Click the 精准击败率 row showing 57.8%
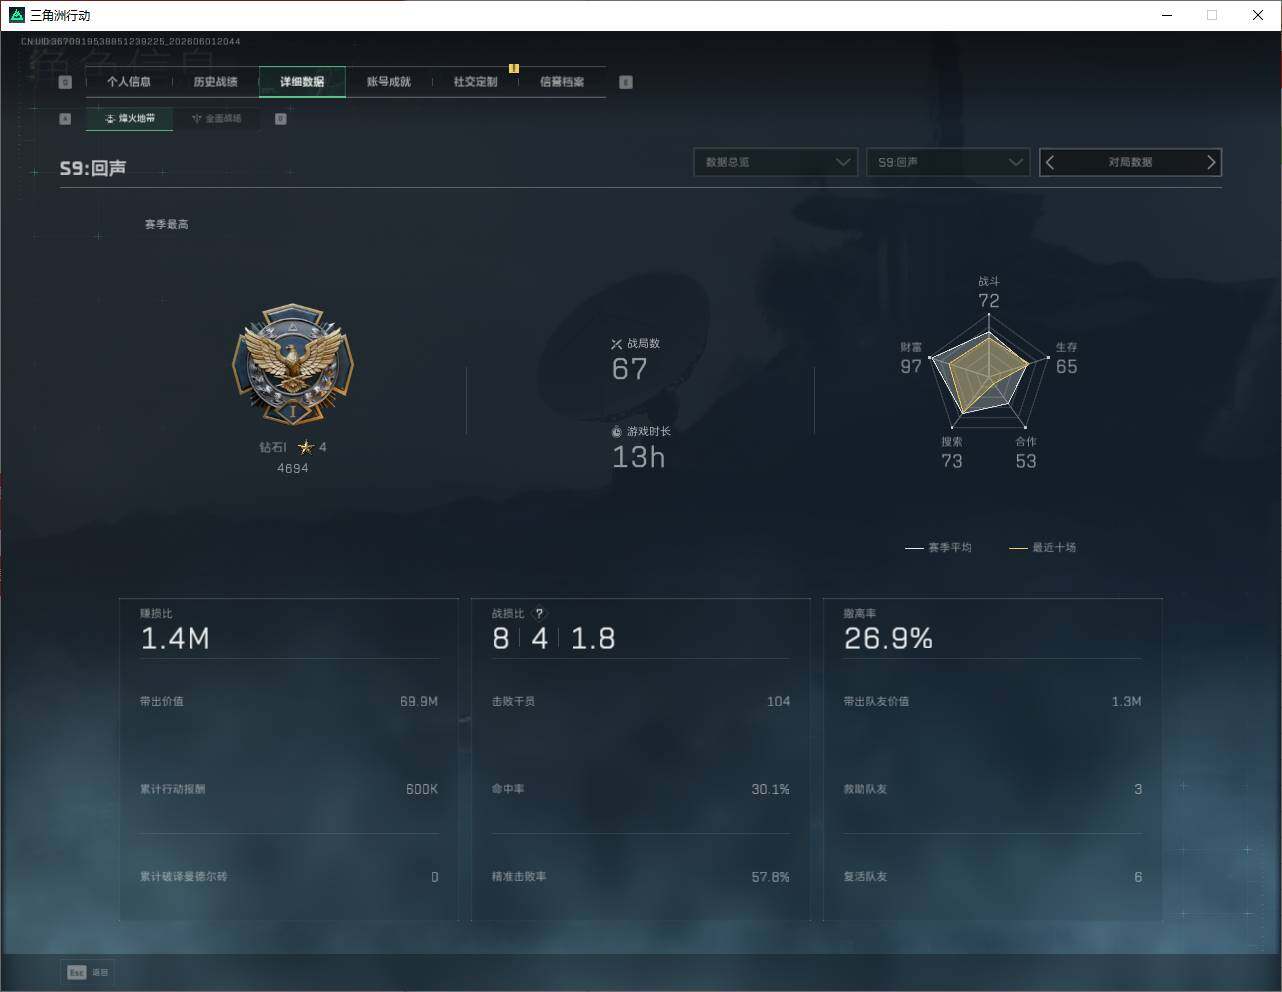 point(641,877)
